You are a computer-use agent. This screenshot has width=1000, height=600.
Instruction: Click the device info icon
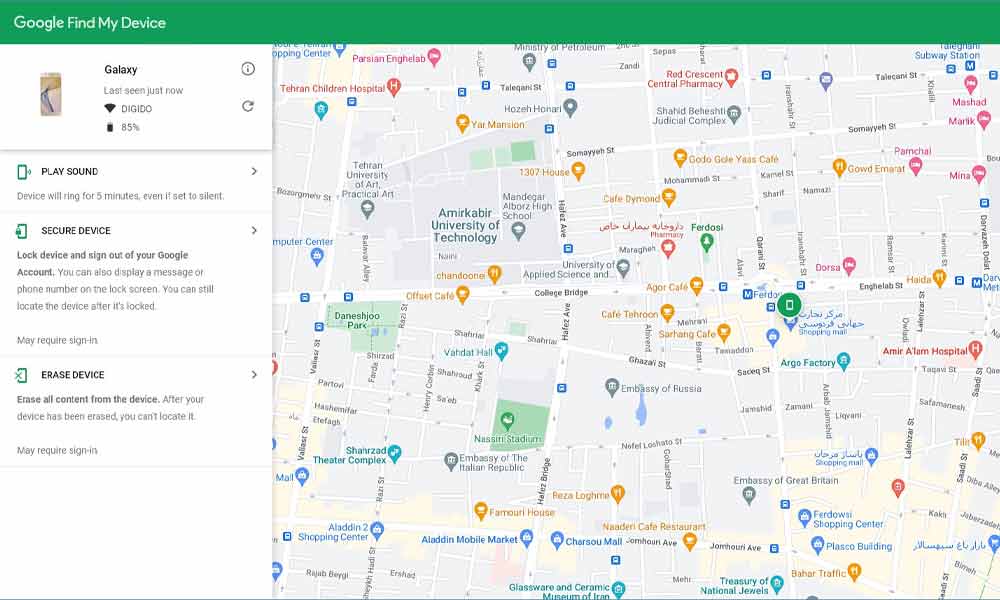click(248, 69)
